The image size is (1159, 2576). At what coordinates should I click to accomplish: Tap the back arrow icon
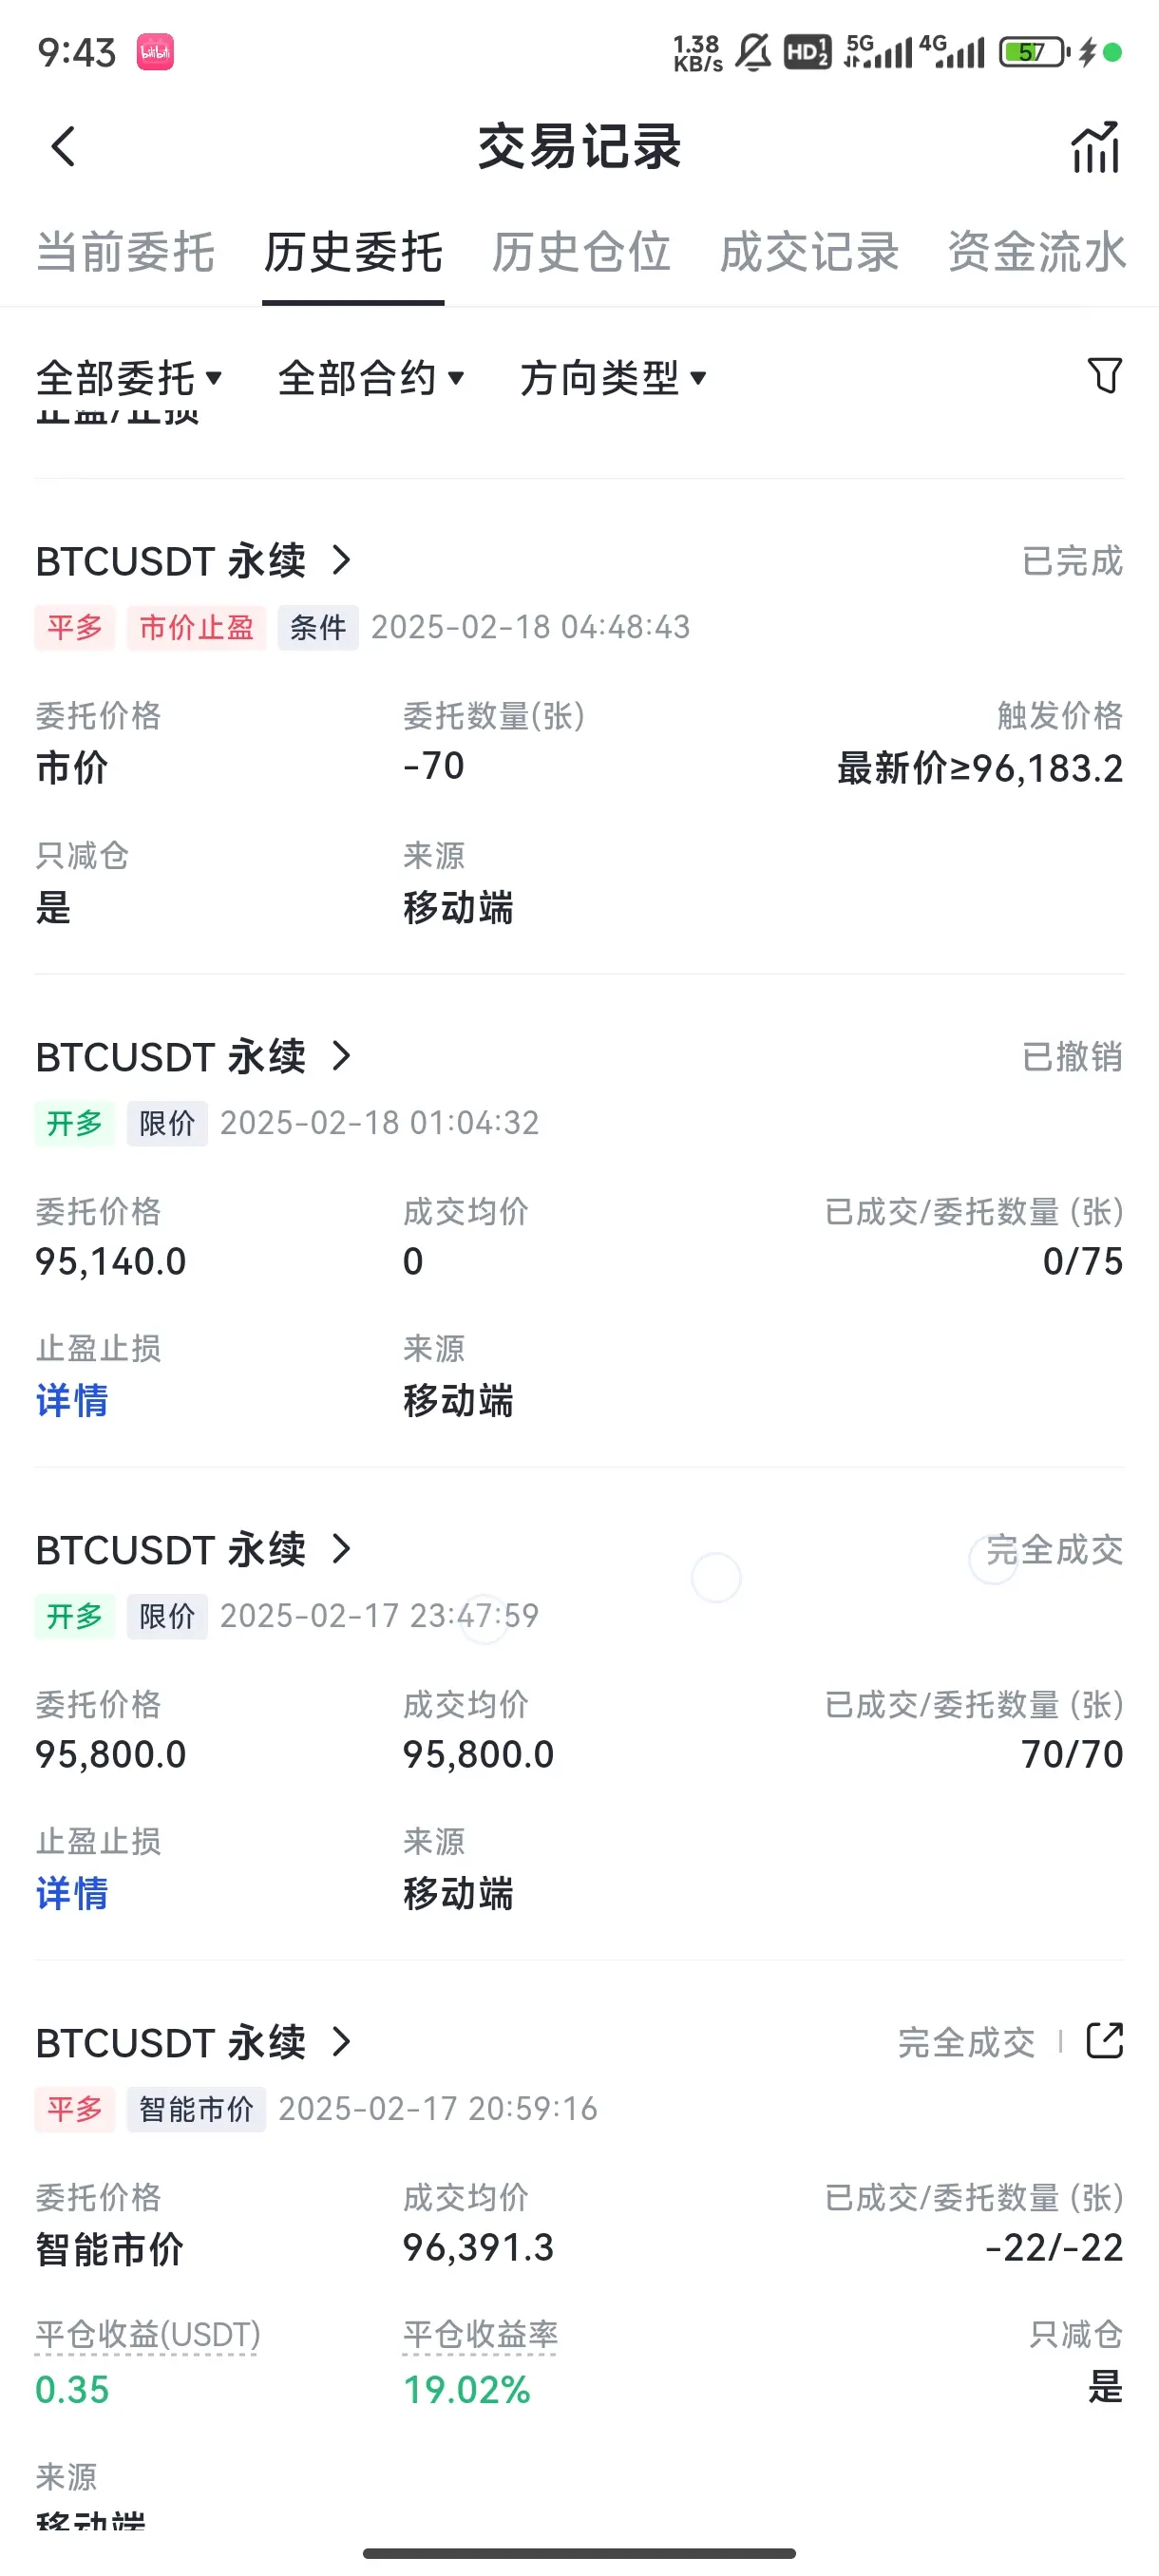(x=63, y=147)
